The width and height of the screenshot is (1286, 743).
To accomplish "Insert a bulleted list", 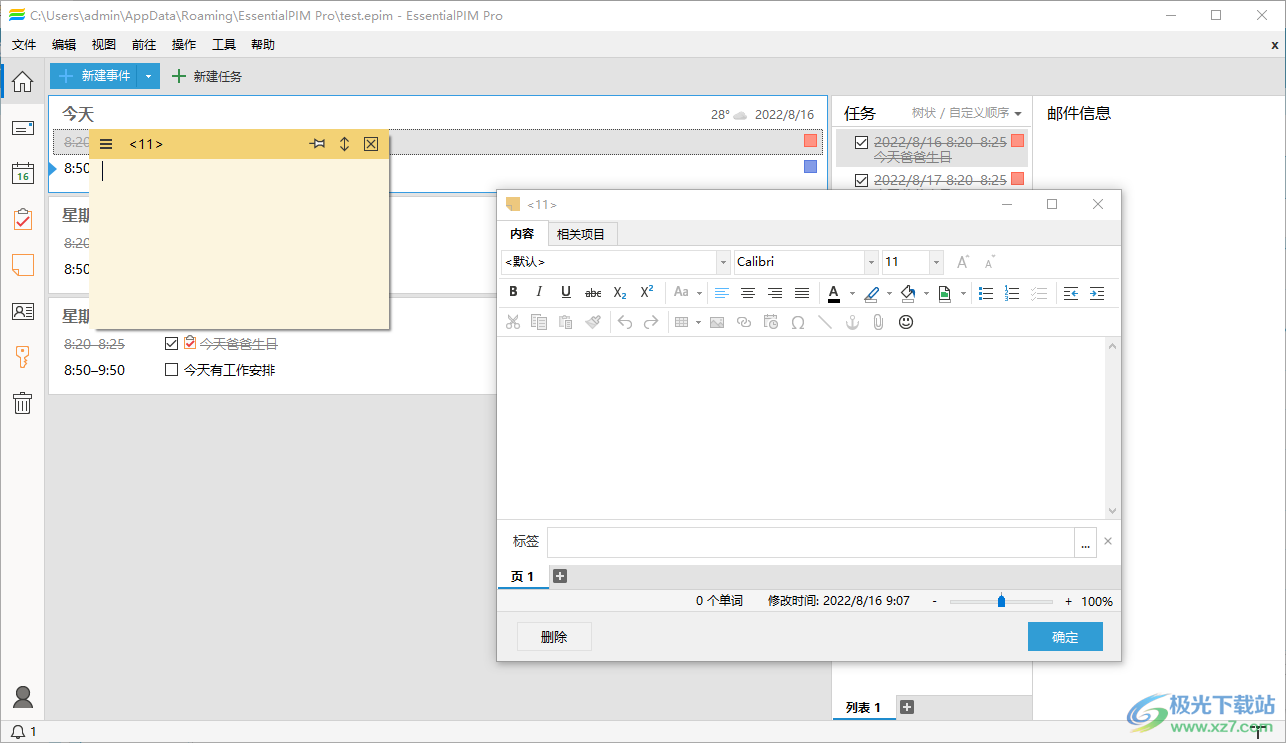I will (x=986, y=293).
